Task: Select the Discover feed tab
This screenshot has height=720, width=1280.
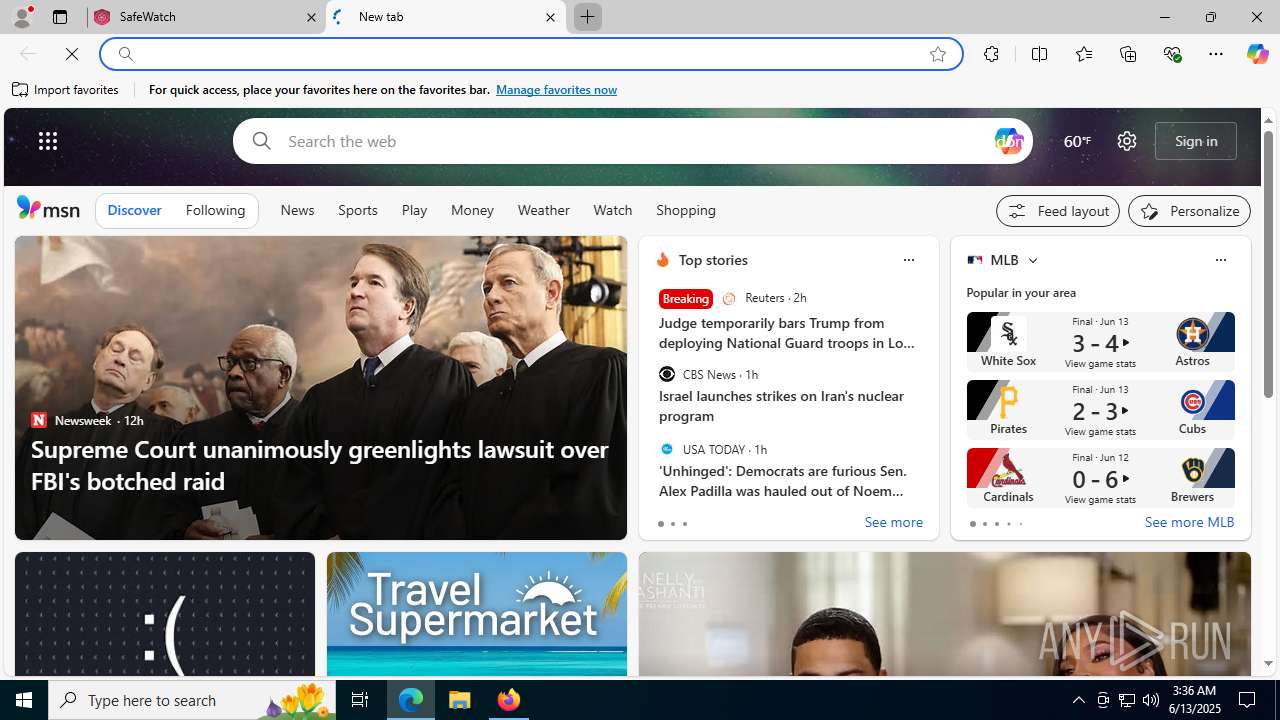Action: click(x=134, y=210)
